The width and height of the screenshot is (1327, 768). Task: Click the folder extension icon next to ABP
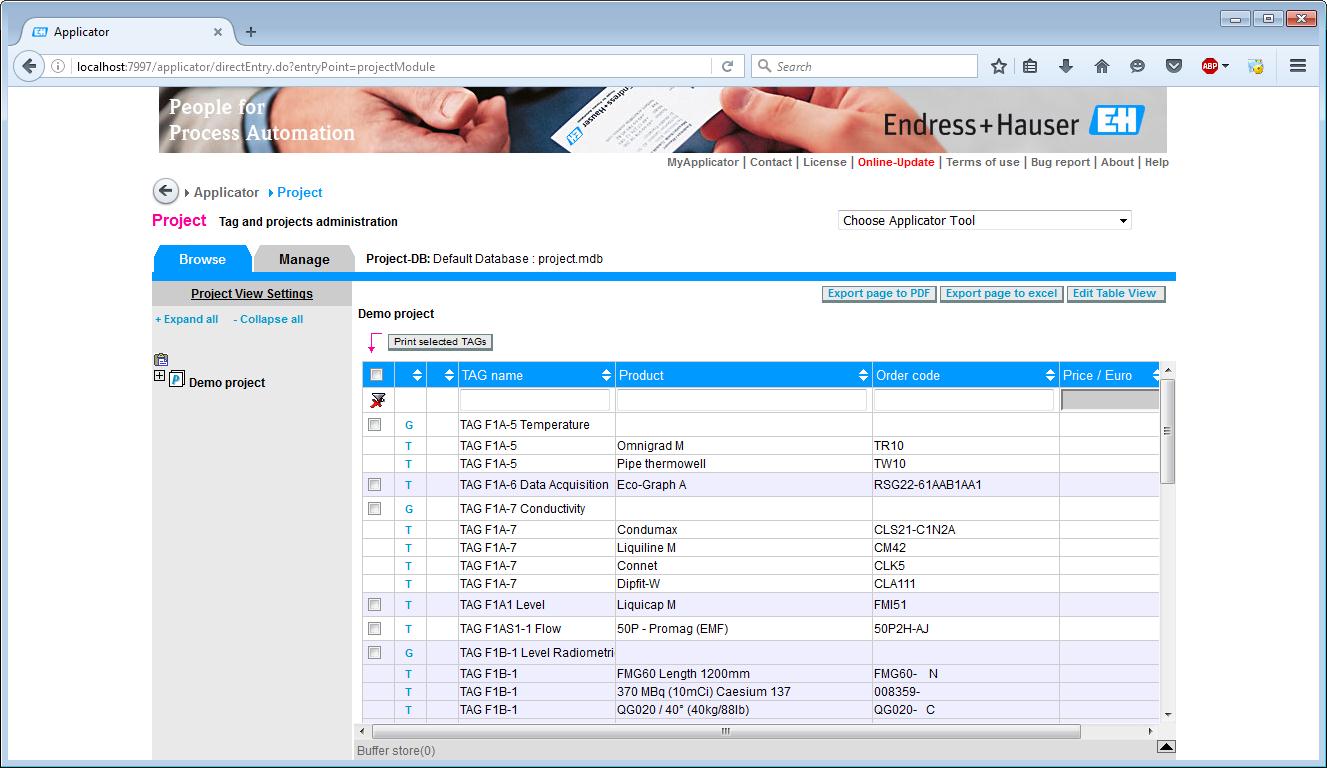tap(1255, 66)
